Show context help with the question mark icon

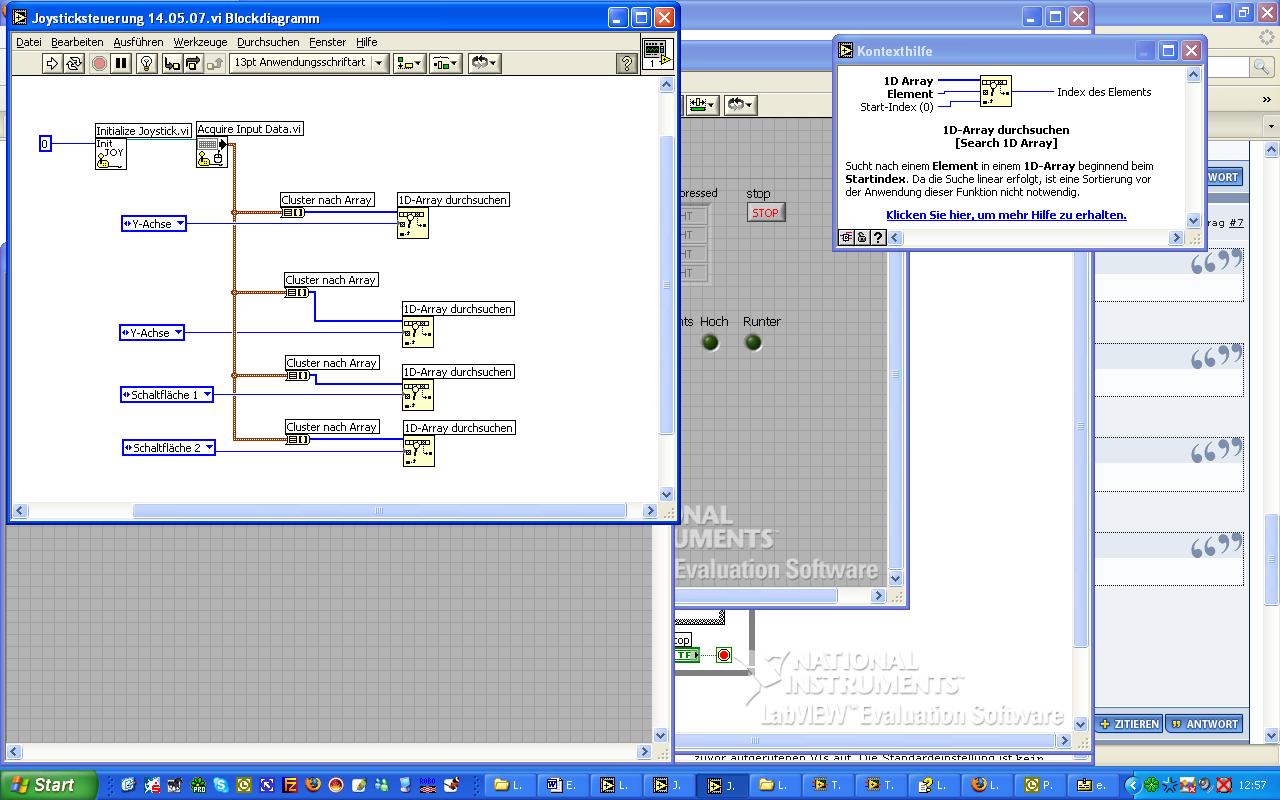627,63
